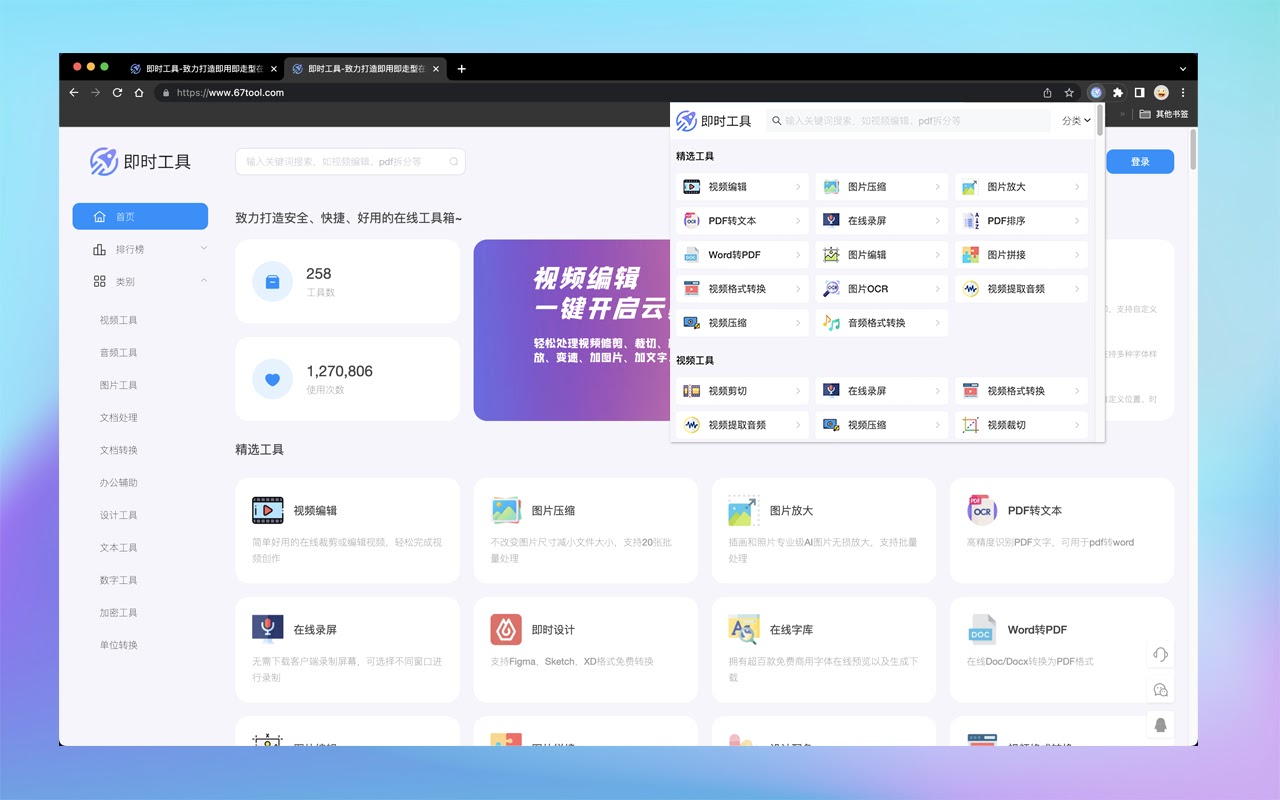Screen dimensions: 1280x800
Task: Click the 视频编辑 promotional banner
Action: pos(572,330)
